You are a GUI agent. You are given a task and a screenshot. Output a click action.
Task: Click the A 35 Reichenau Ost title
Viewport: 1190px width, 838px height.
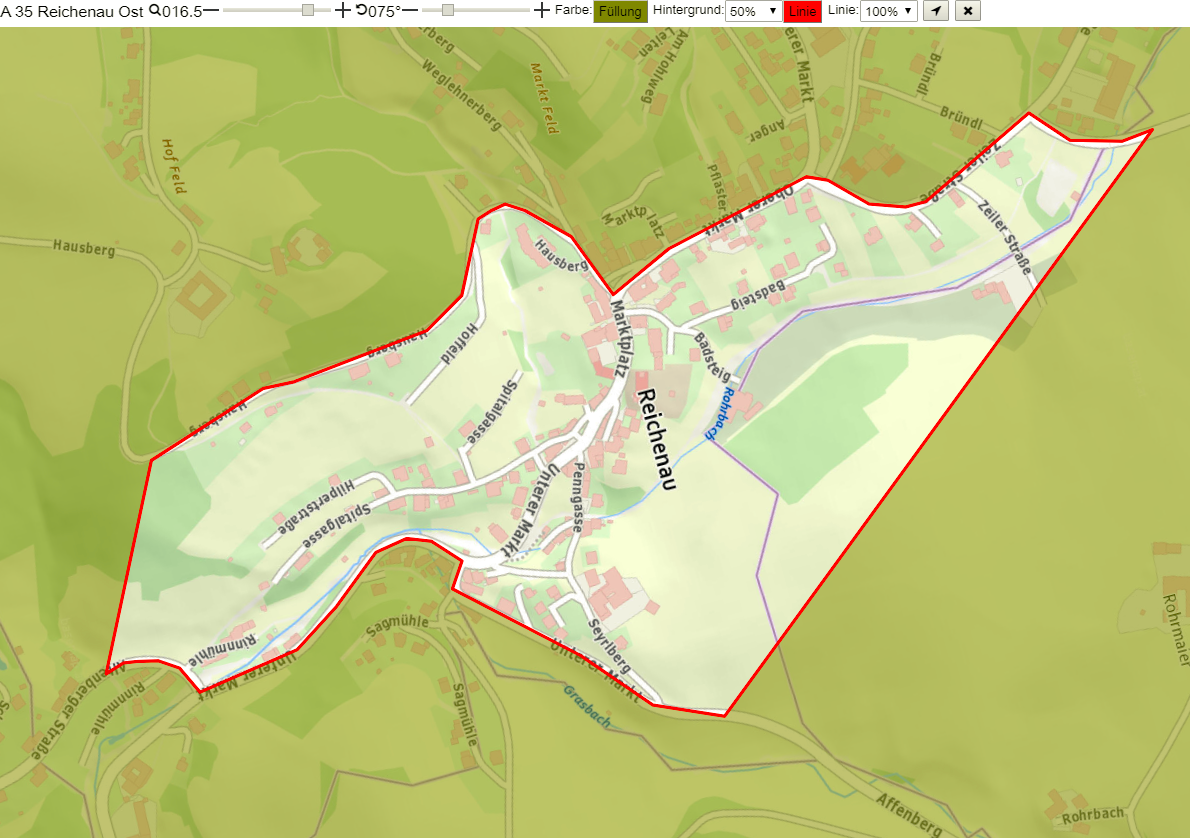(x=72, y=11)
